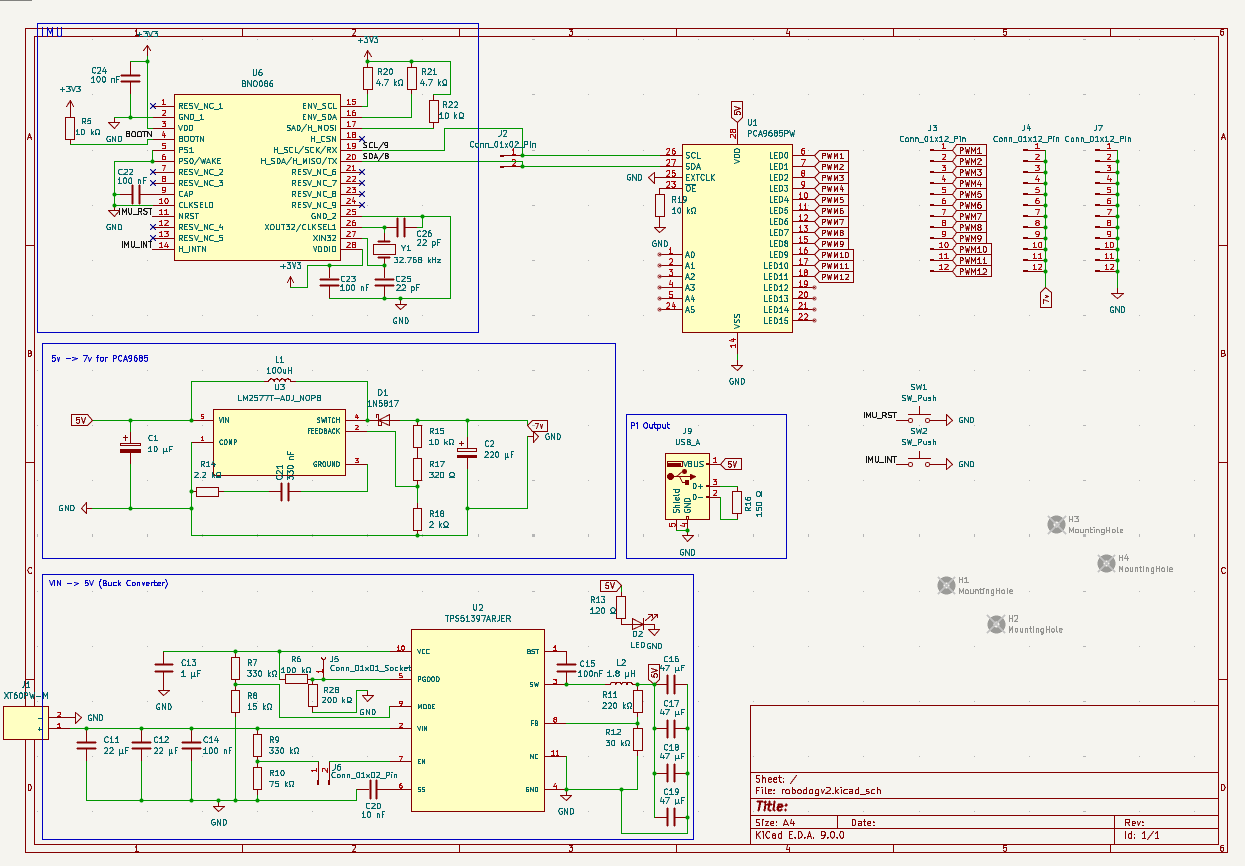Click the H3 mounting hole symbol
Screen dimensions: 1245x866
click(x=1055, y=524)
